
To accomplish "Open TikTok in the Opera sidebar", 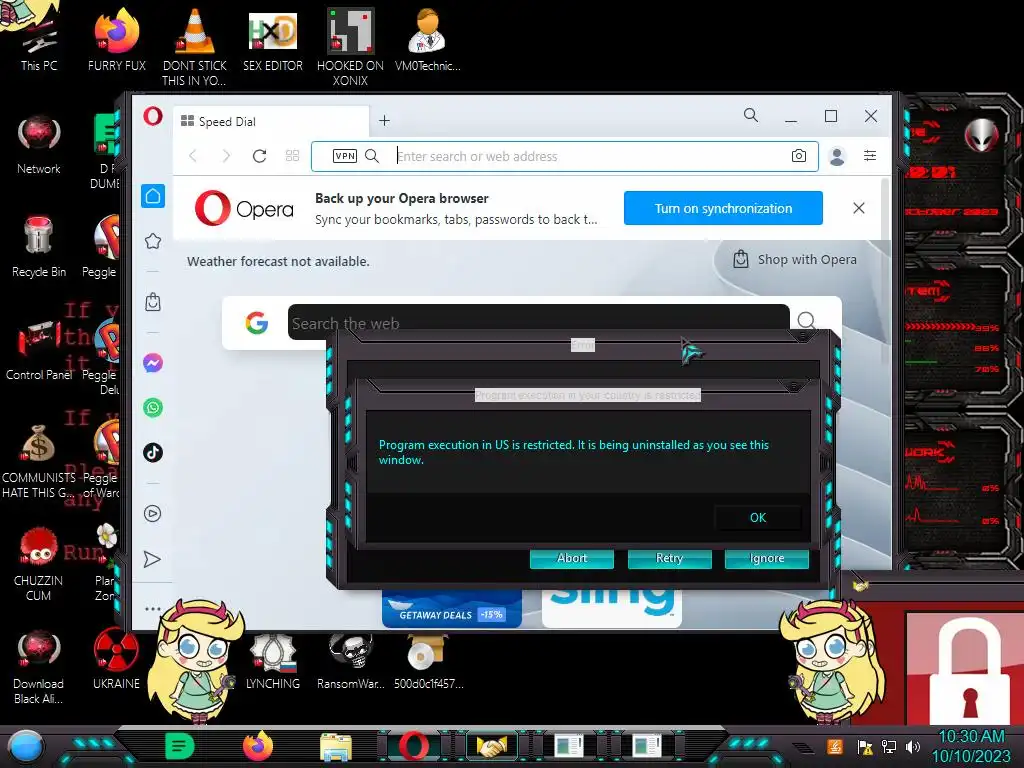I will pyautogui.click(x=153, y=453).
